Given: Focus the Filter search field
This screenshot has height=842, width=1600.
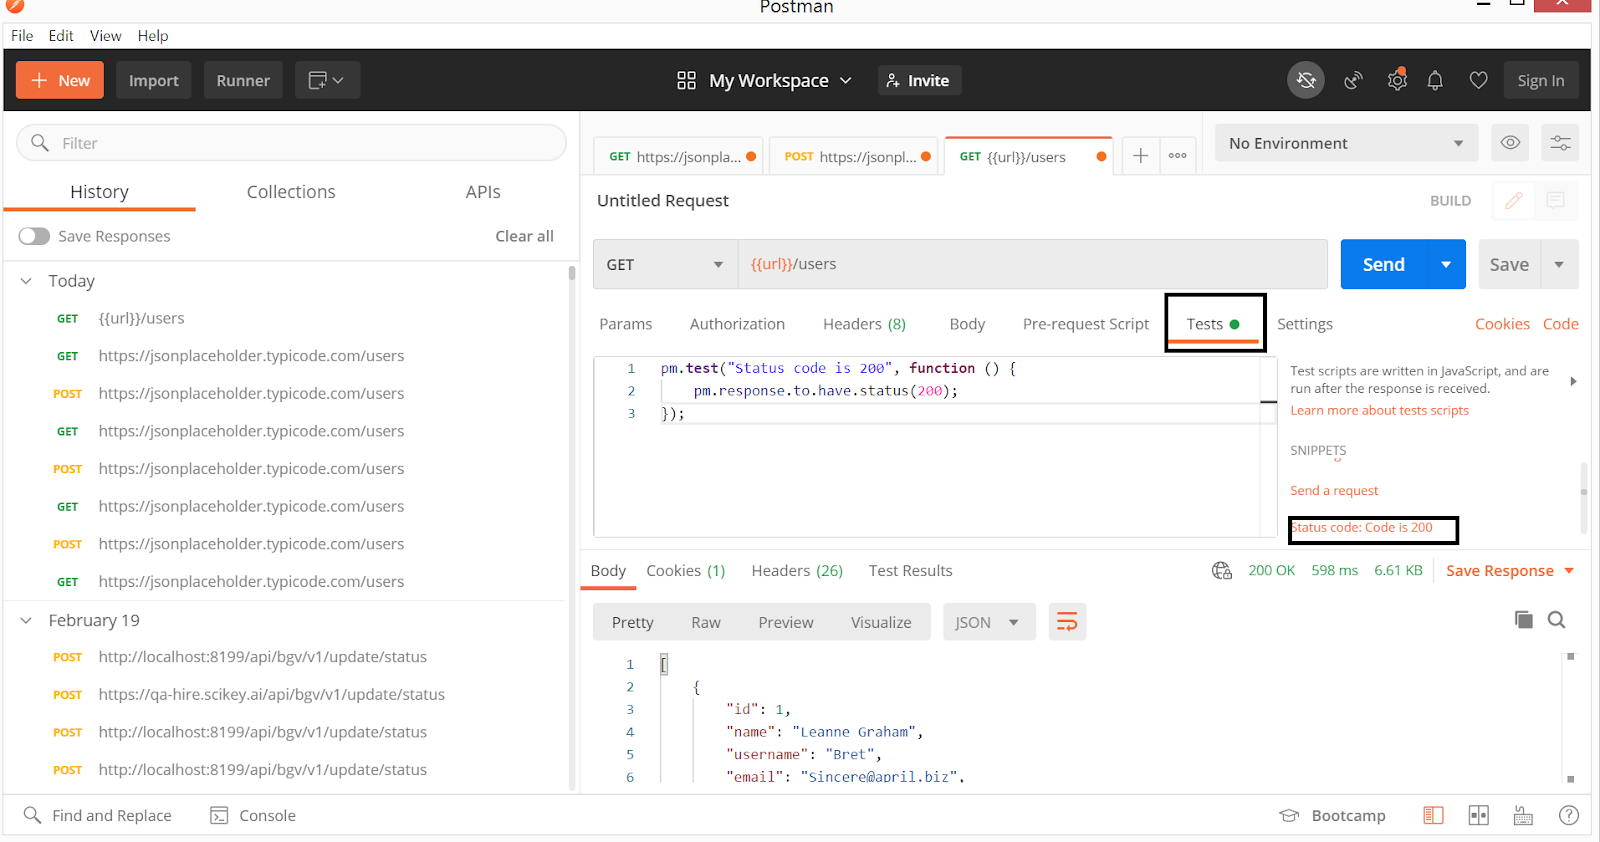Looking at the screenshot, I should [x=291, y=143].
